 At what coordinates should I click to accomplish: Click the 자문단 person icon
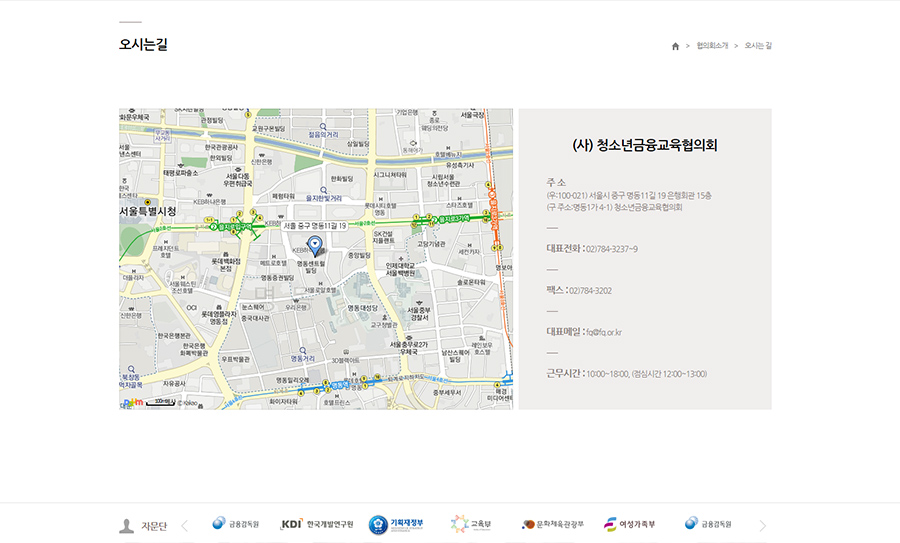[x=127, y=525]
